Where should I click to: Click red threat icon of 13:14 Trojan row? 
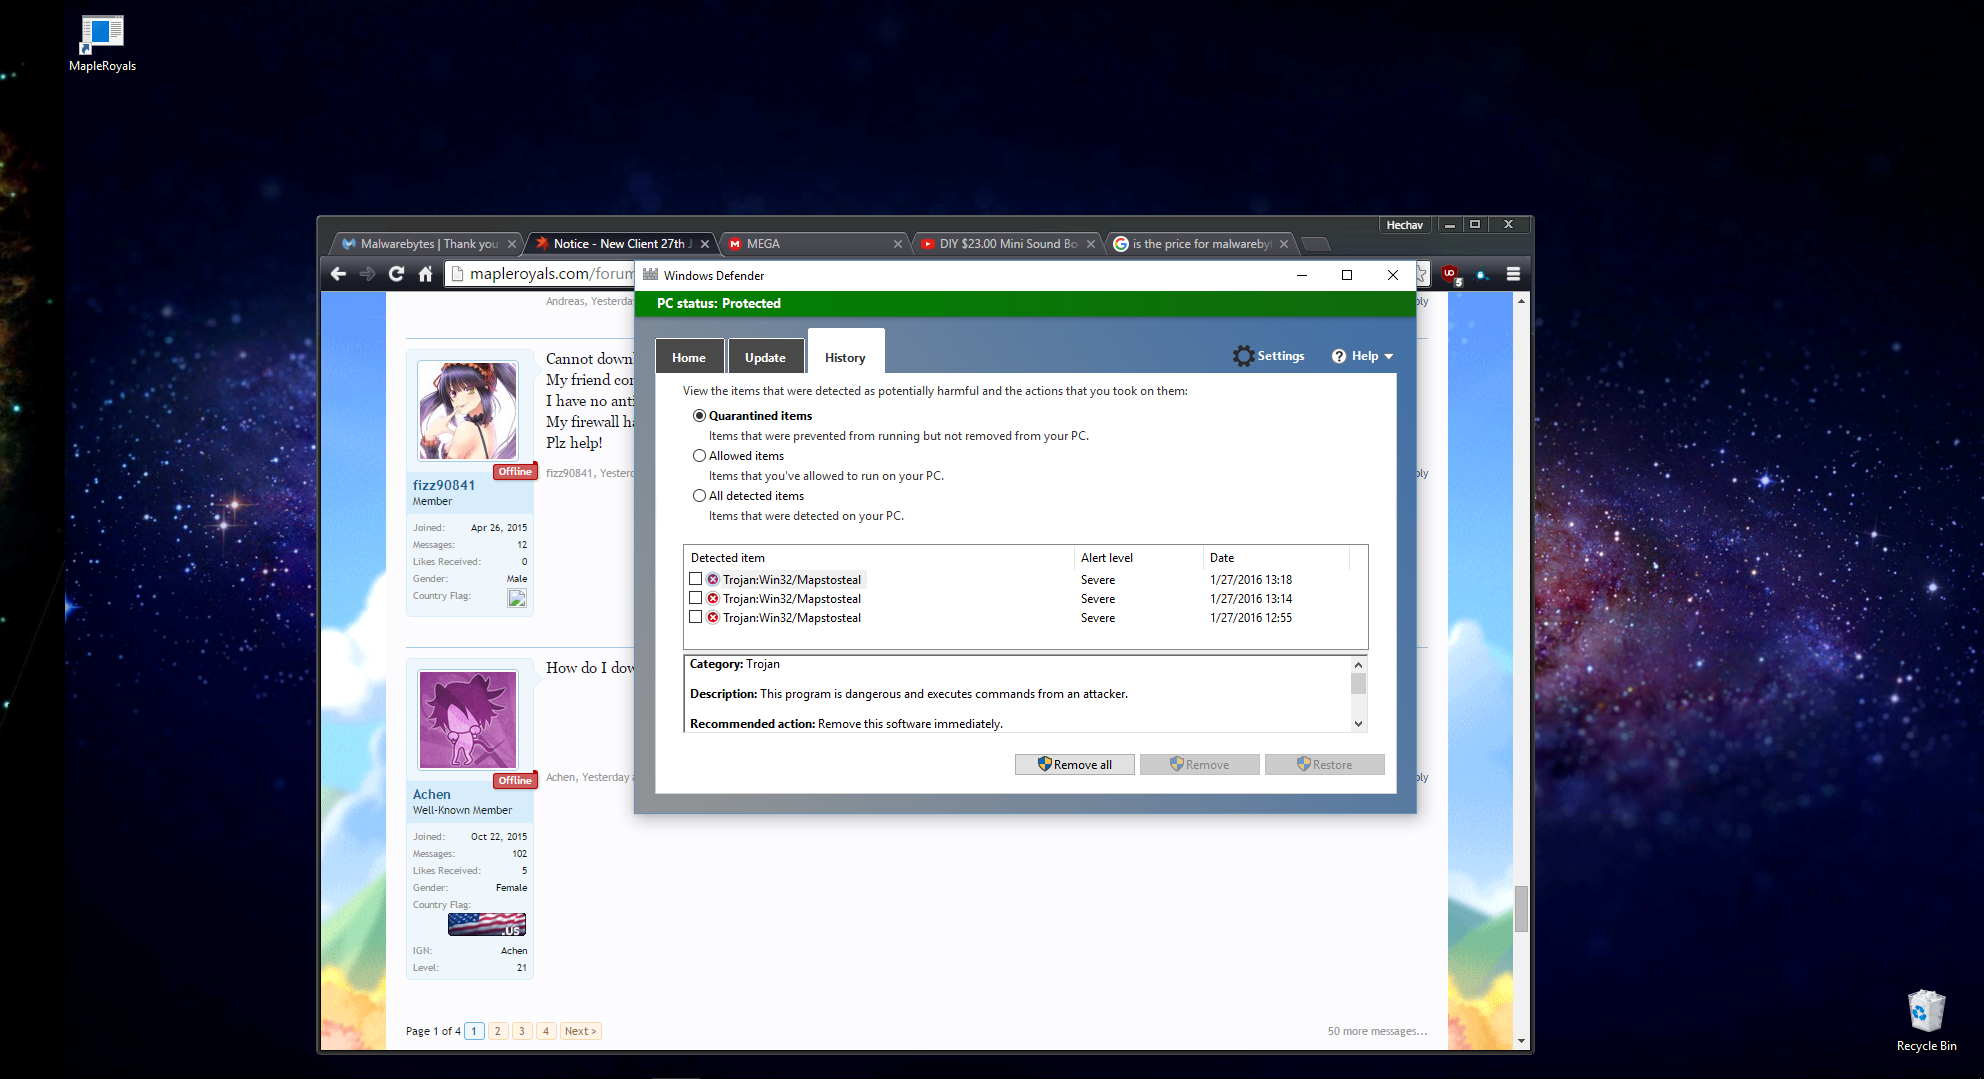click(x=713, y=599)
